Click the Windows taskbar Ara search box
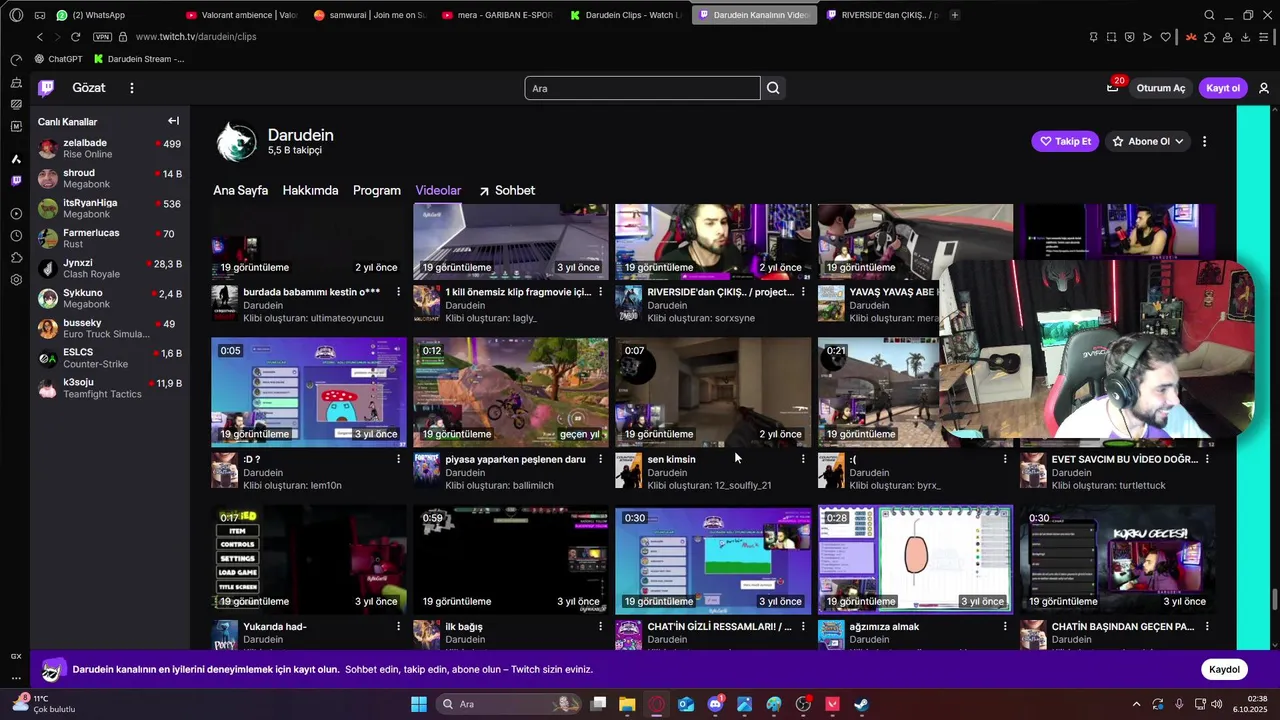This screenshot has height=720, width=1280. point(510,704)
